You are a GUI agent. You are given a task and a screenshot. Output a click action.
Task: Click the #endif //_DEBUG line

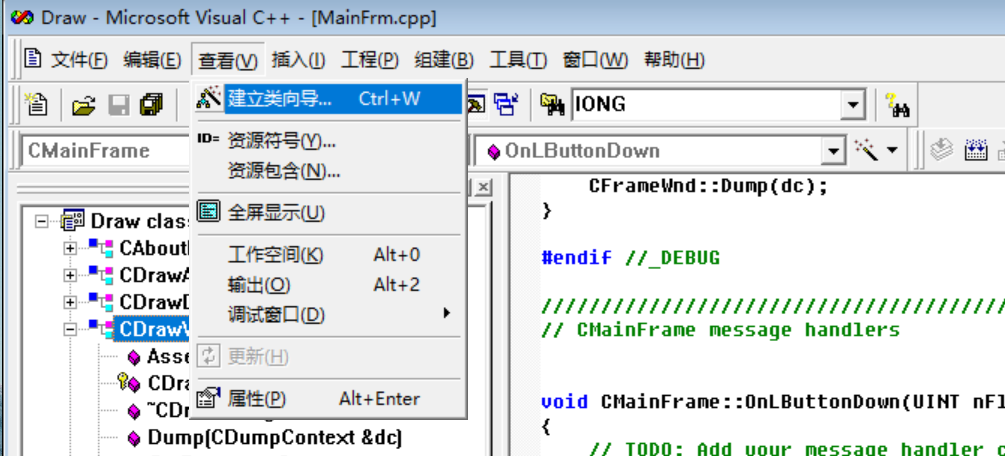point(631,258)
